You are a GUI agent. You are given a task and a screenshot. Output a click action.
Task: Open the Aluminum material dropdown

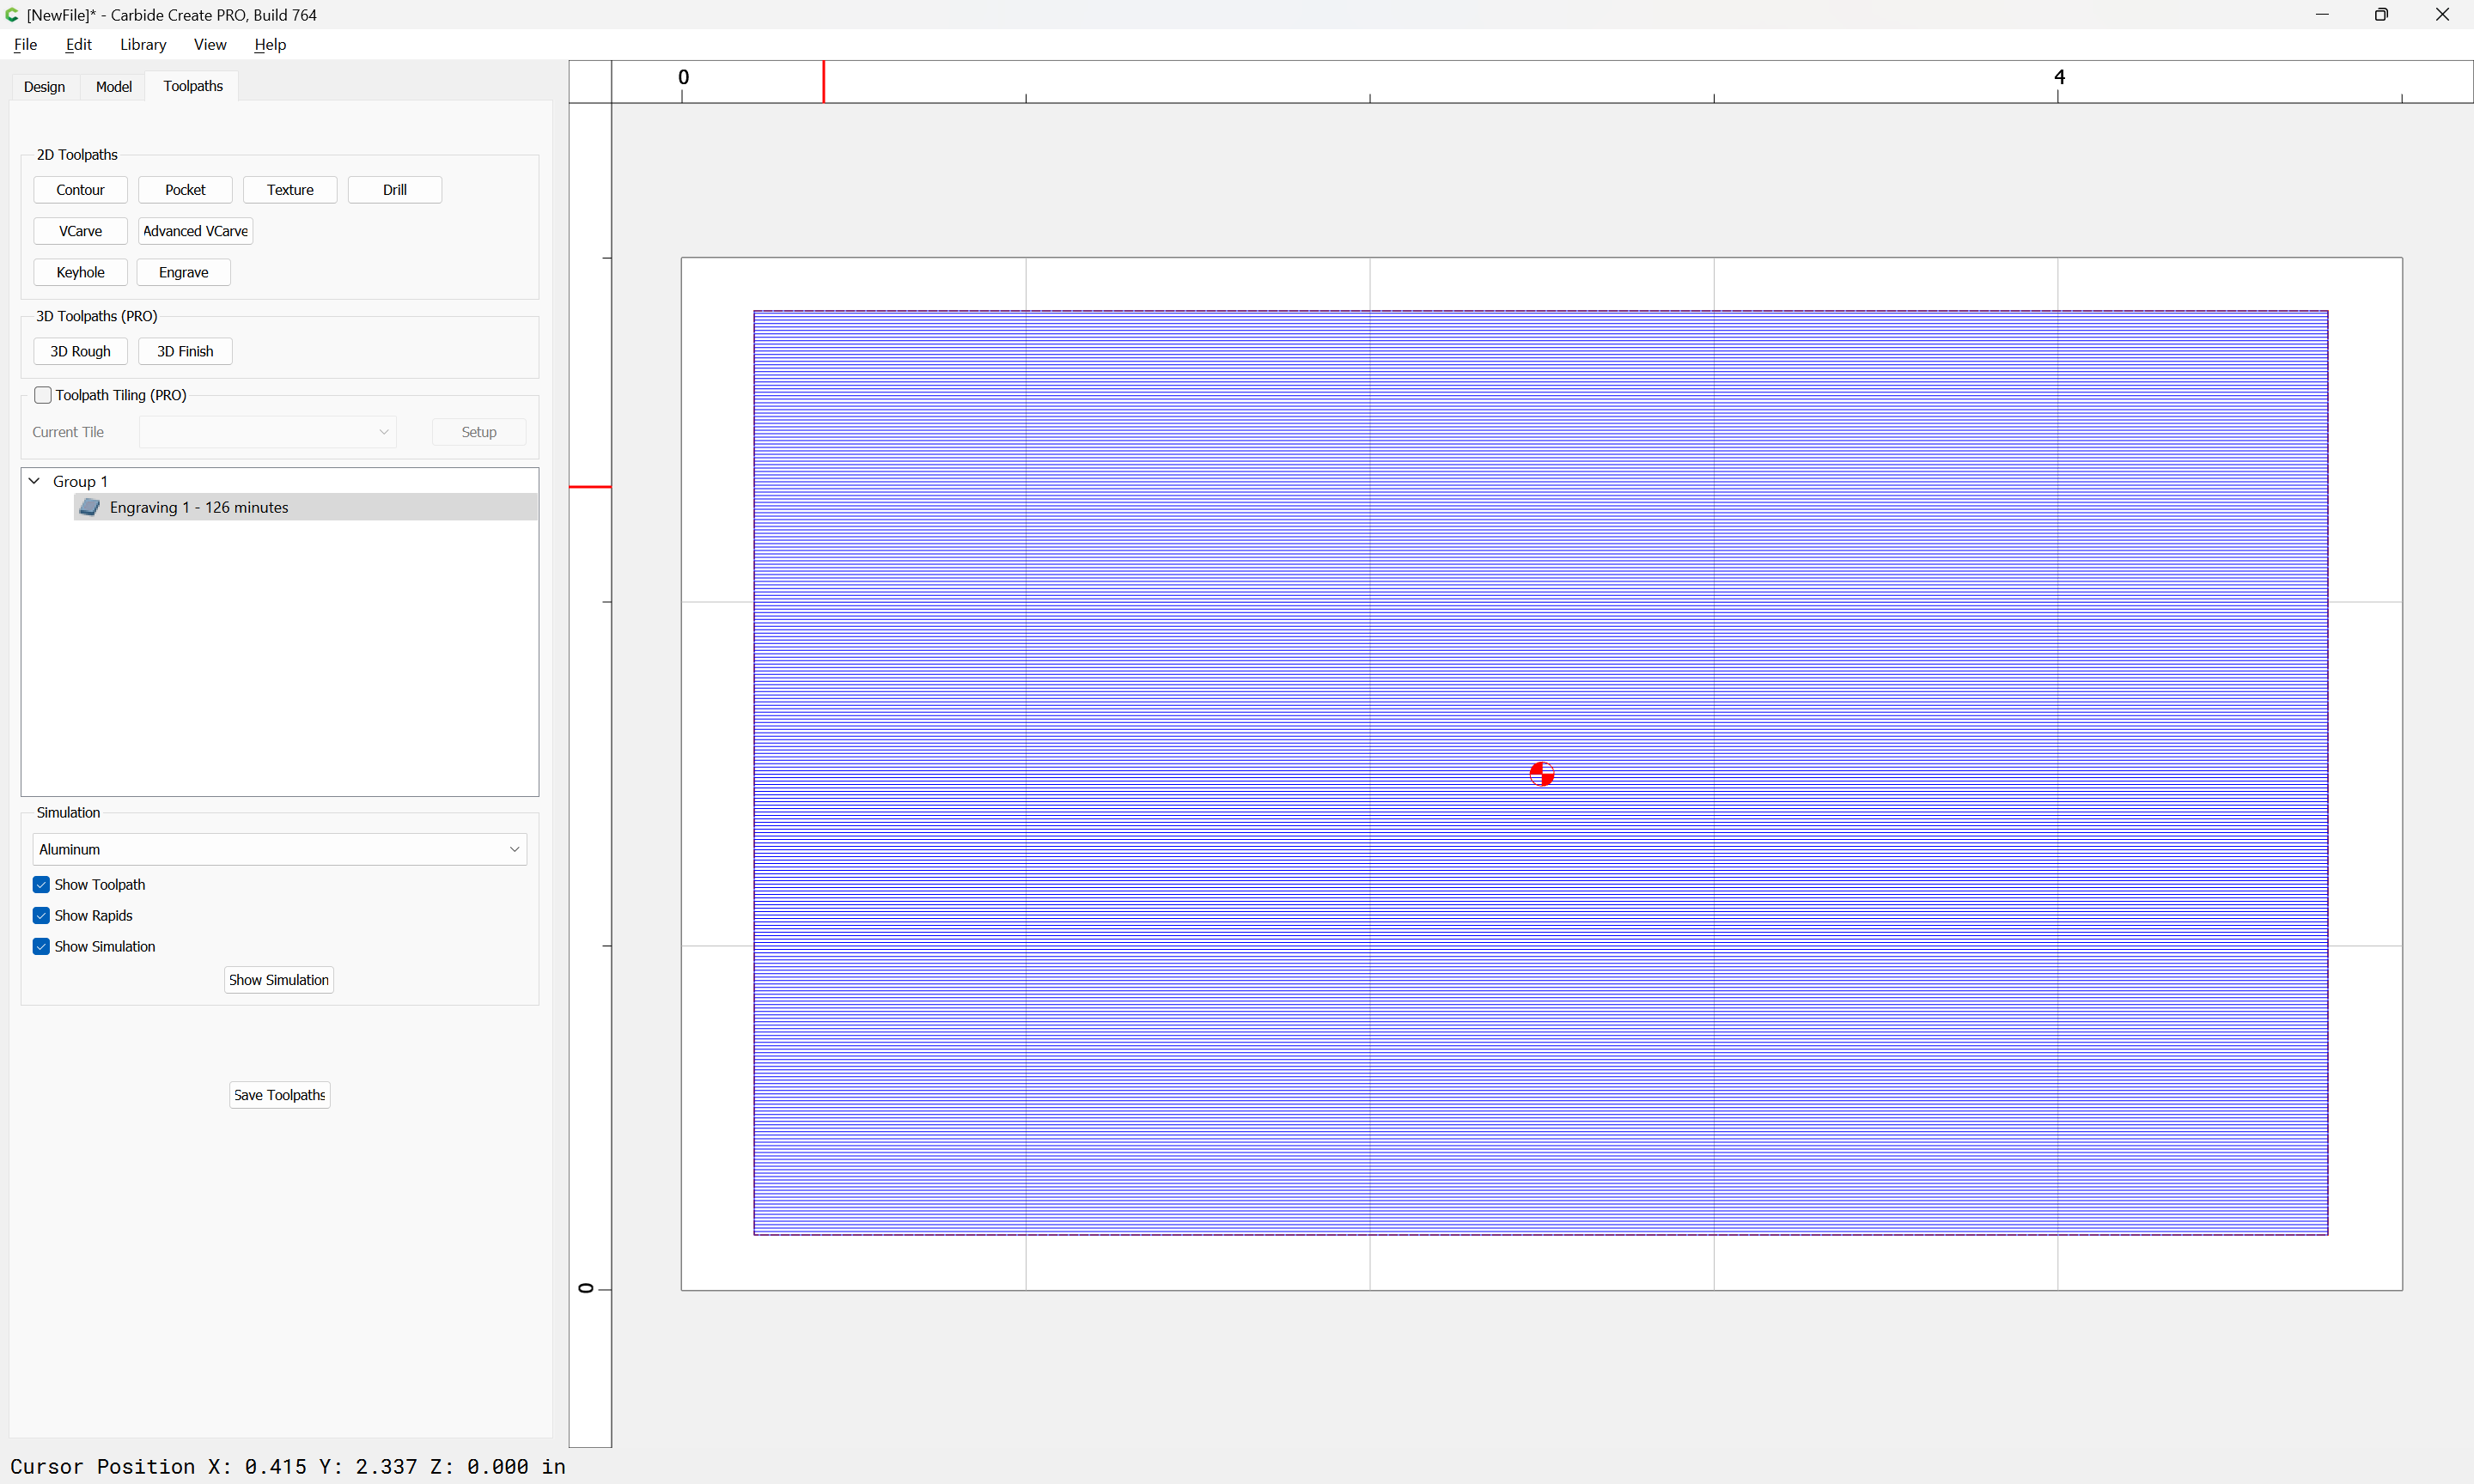coord(280,849)
